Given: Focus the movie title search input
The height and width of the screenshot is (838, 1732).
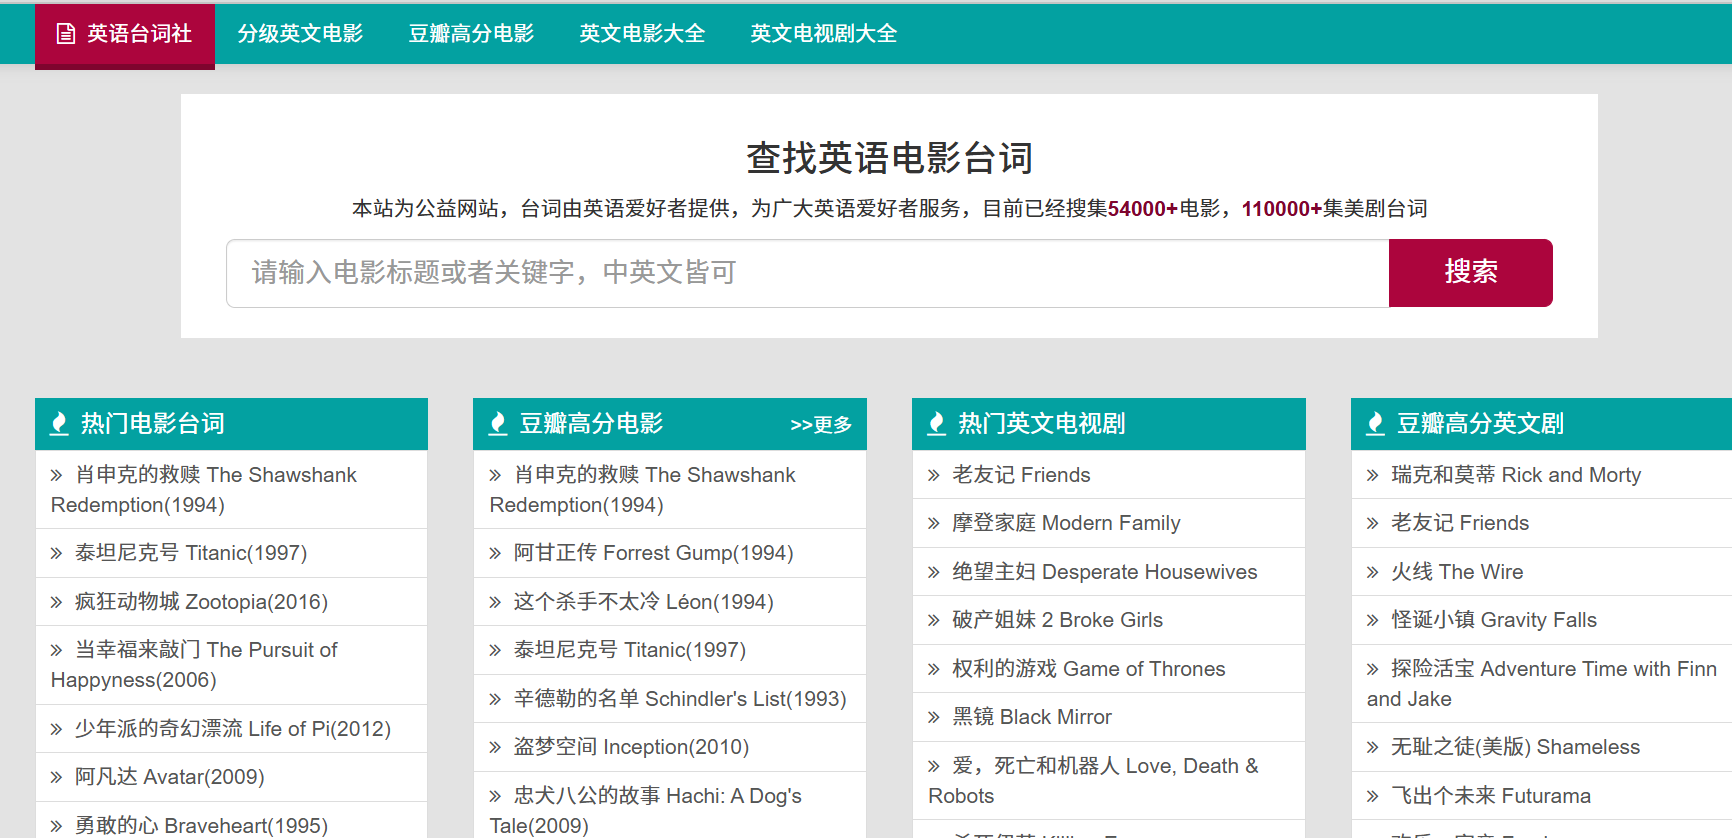Looking at the screenshot, I should (808, 273).
